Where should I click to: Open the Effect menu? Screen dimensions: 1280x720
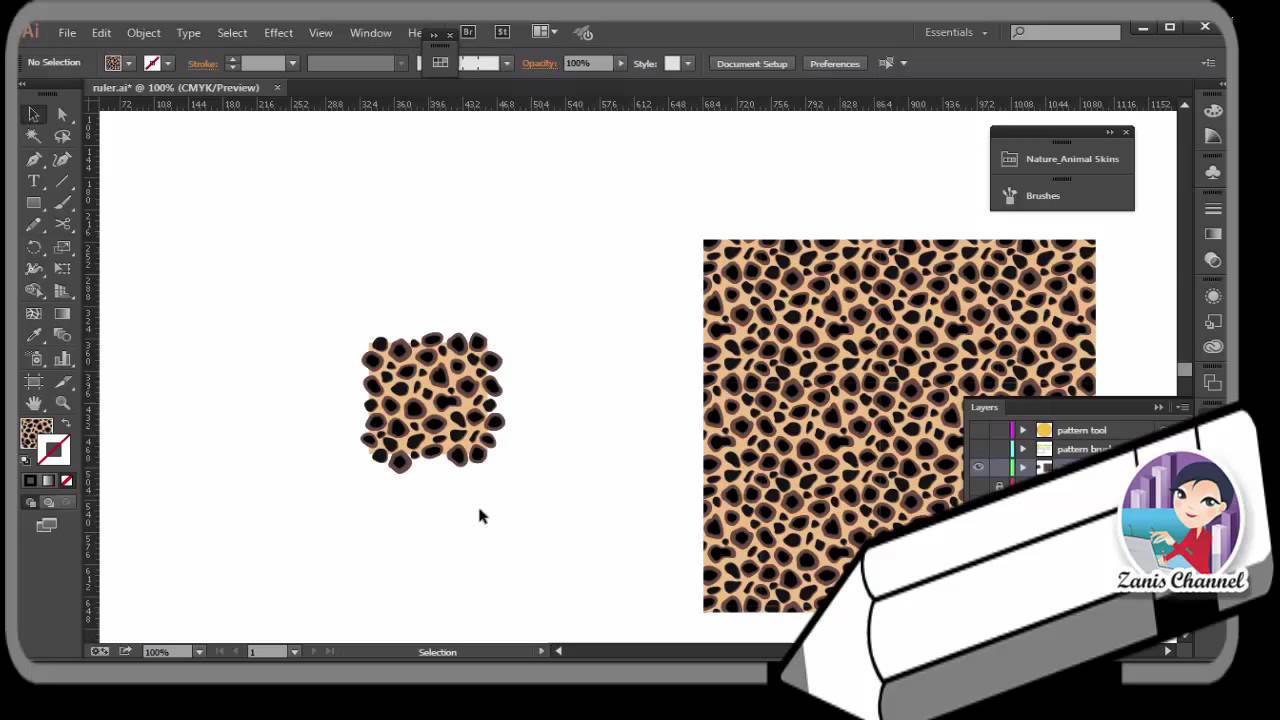click(278, 33)
